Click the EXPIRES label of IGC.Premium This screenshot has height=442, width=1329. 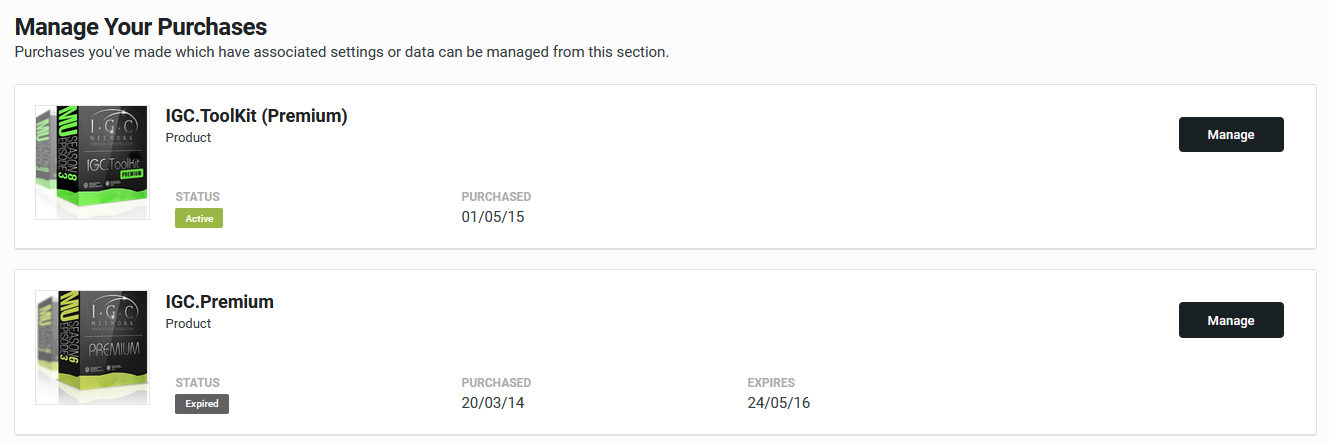[x=771, y=383]
